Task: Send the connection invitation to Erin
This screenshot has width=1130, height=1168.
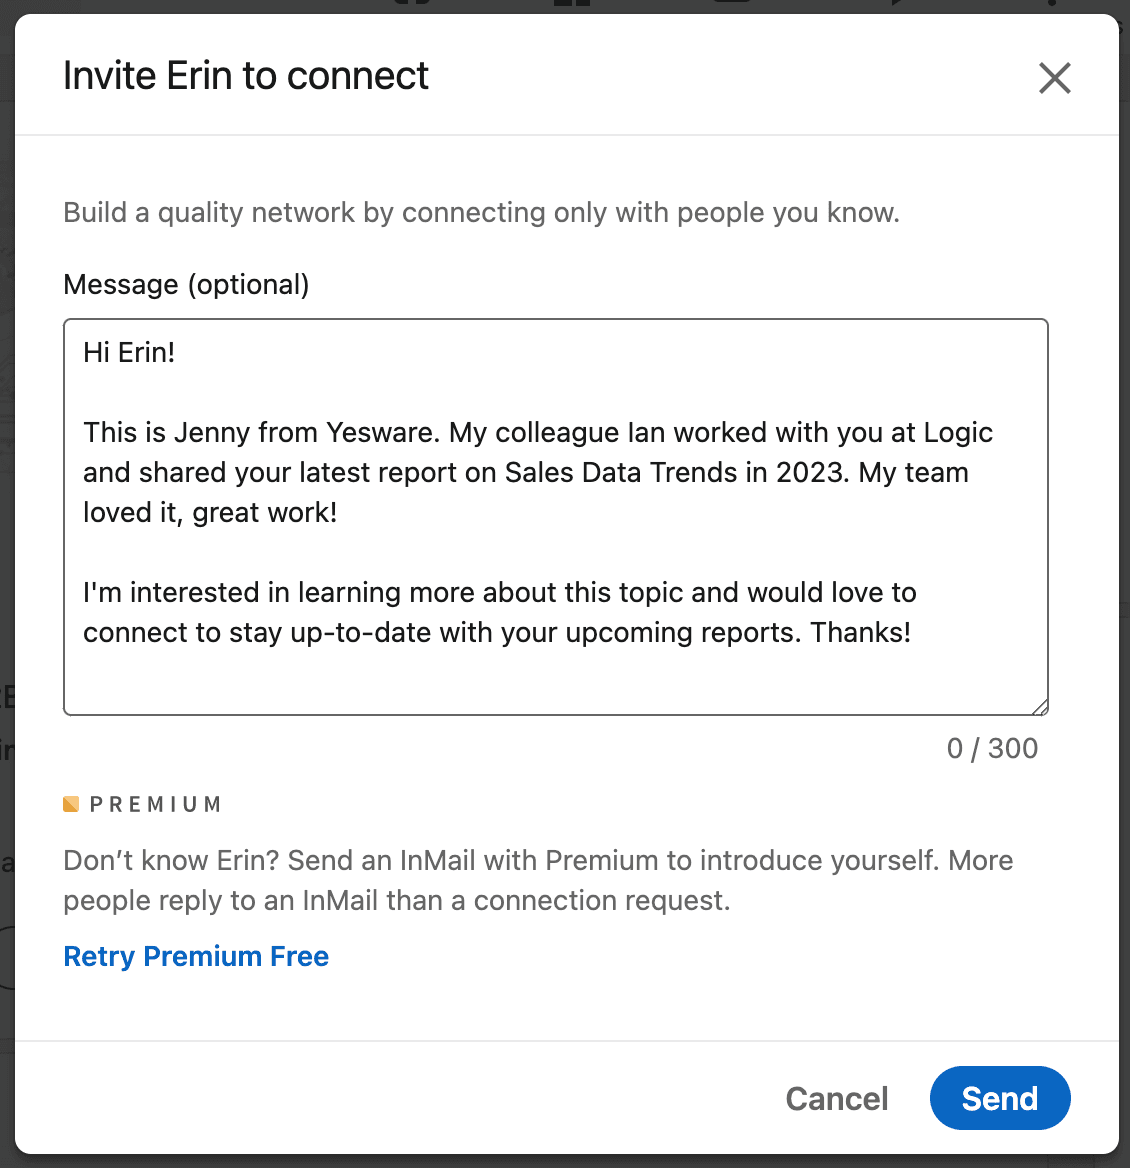Action: 999,1097
